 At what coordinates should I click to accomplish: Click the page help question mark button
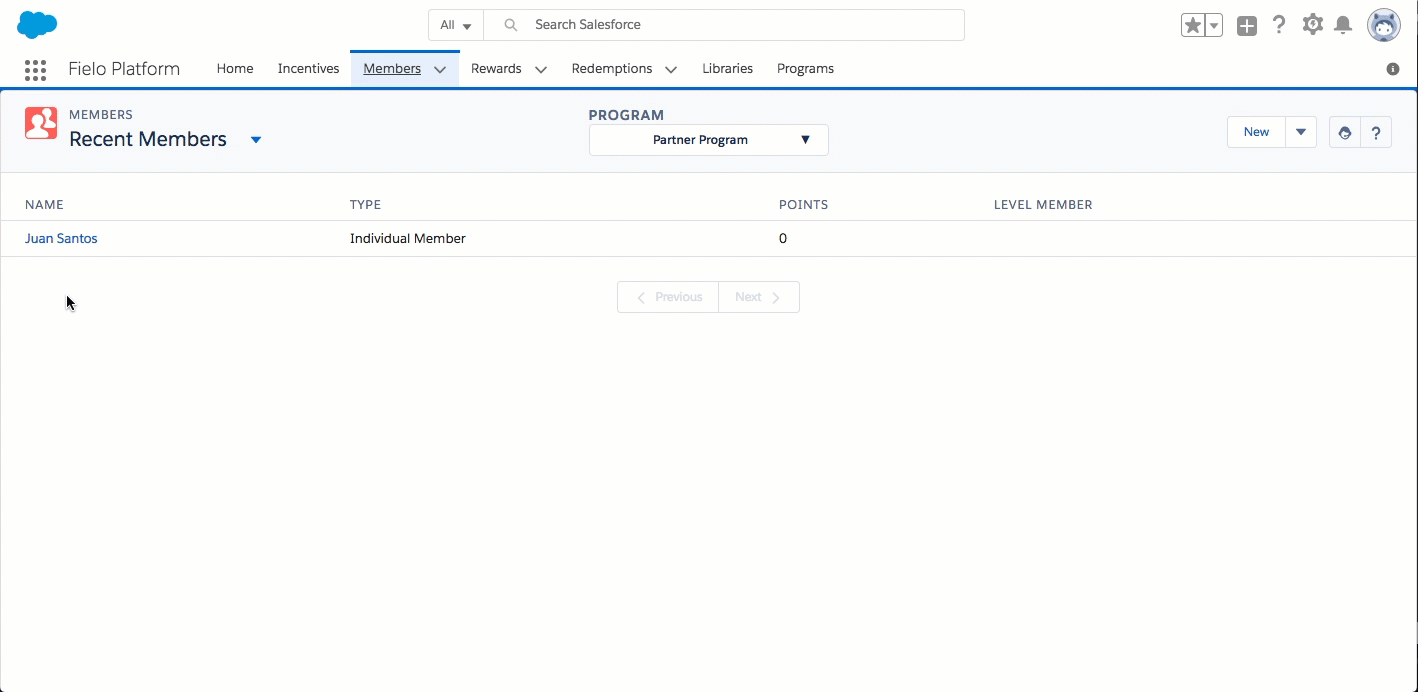point(1376,132)
